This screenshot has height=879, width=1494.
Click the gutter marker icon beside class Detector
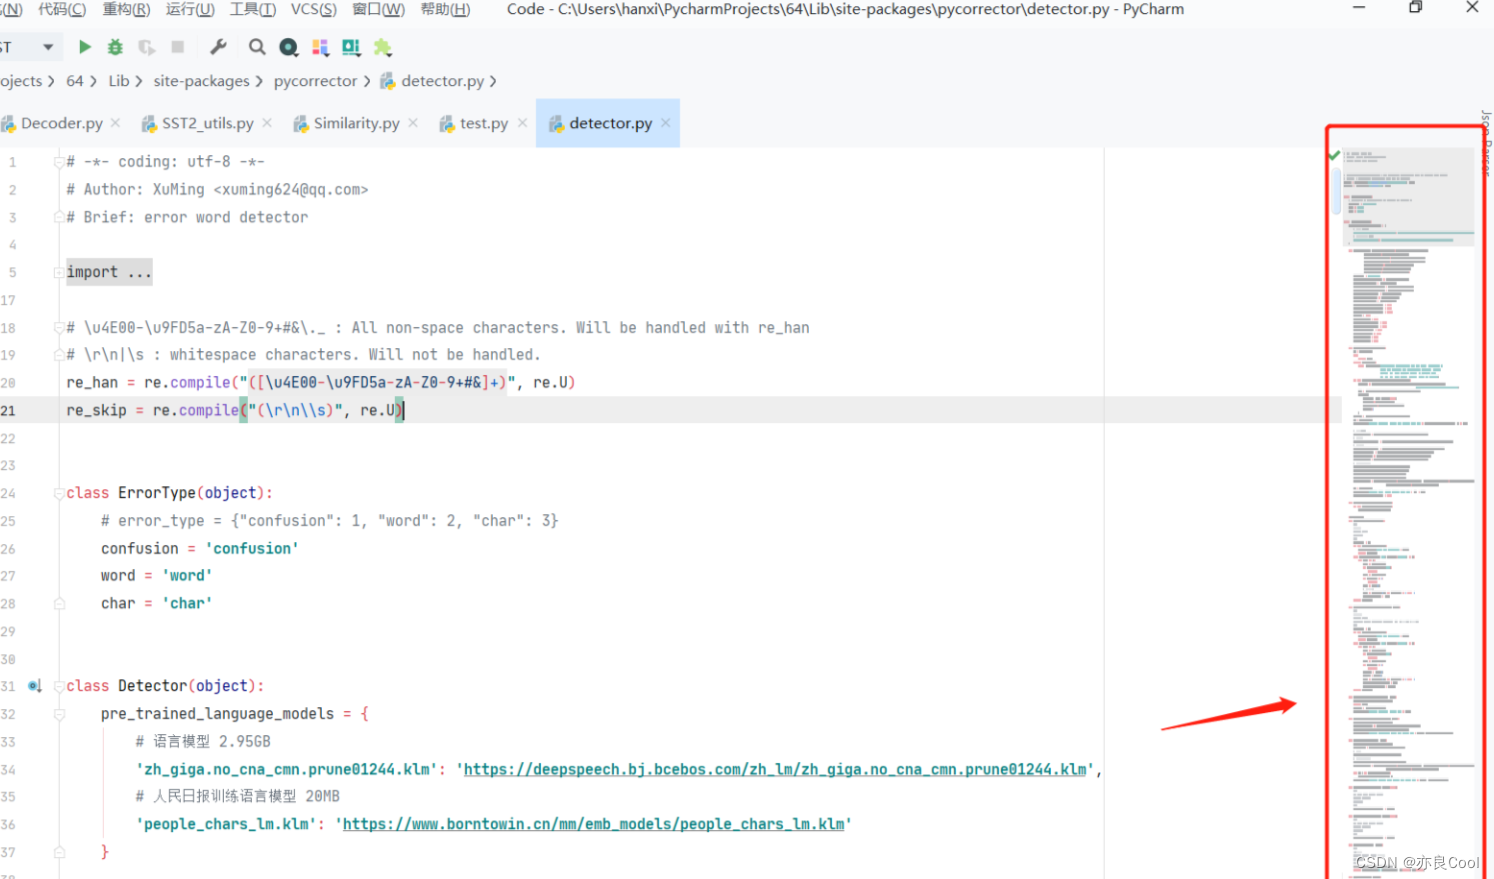tap(35, 686)
